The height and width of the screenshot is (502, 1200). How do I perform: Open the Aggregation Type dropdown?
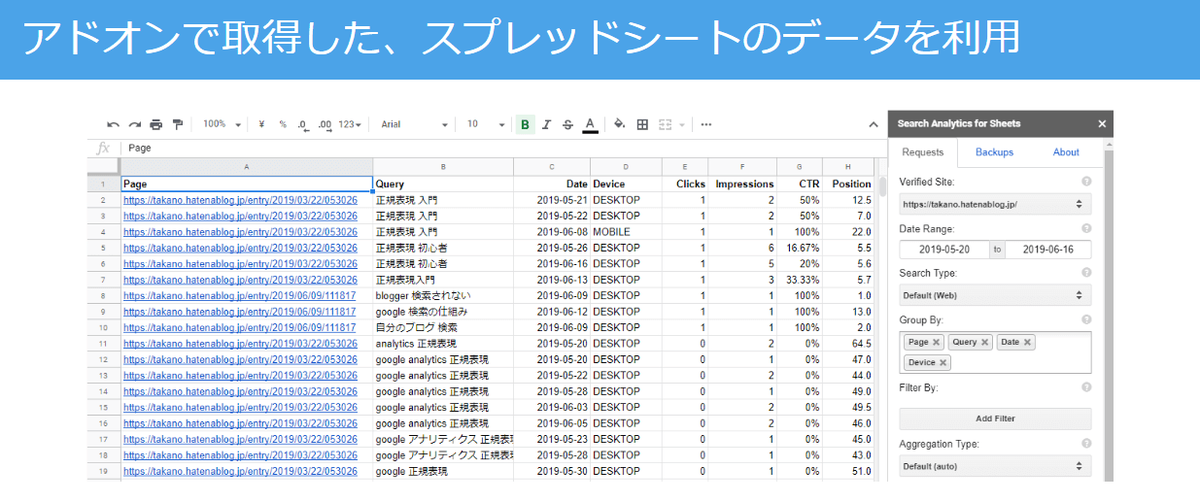click(x=995, y=466)
